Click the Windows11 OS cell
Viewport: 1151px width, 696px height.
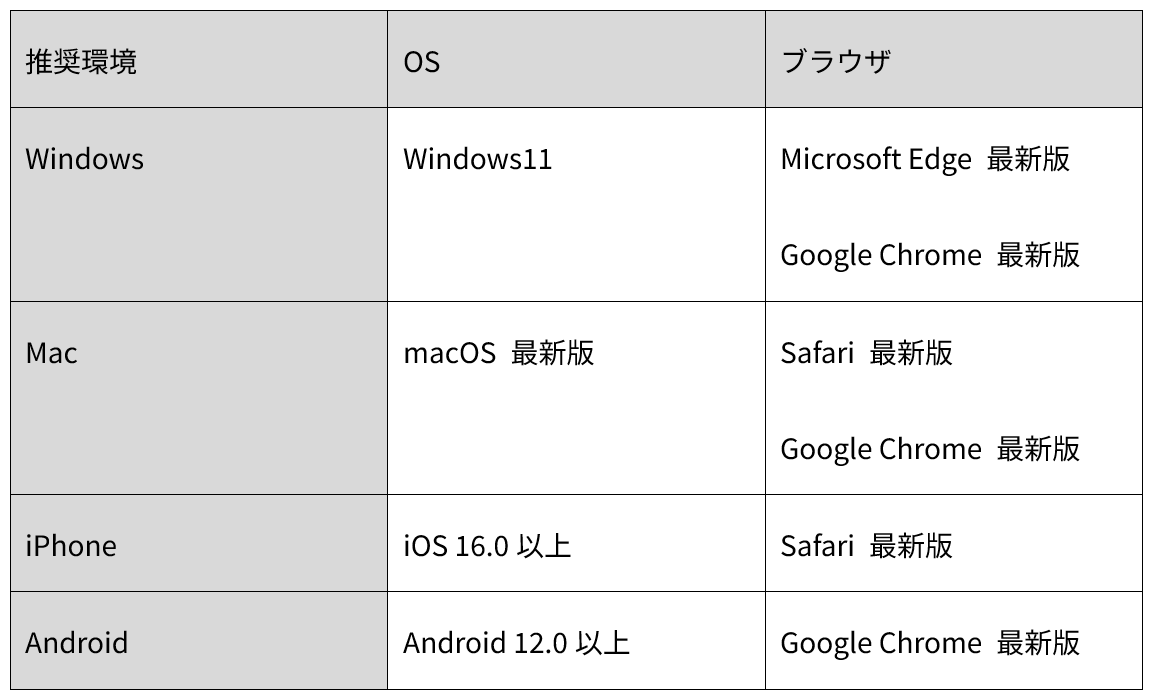point(477,159)
